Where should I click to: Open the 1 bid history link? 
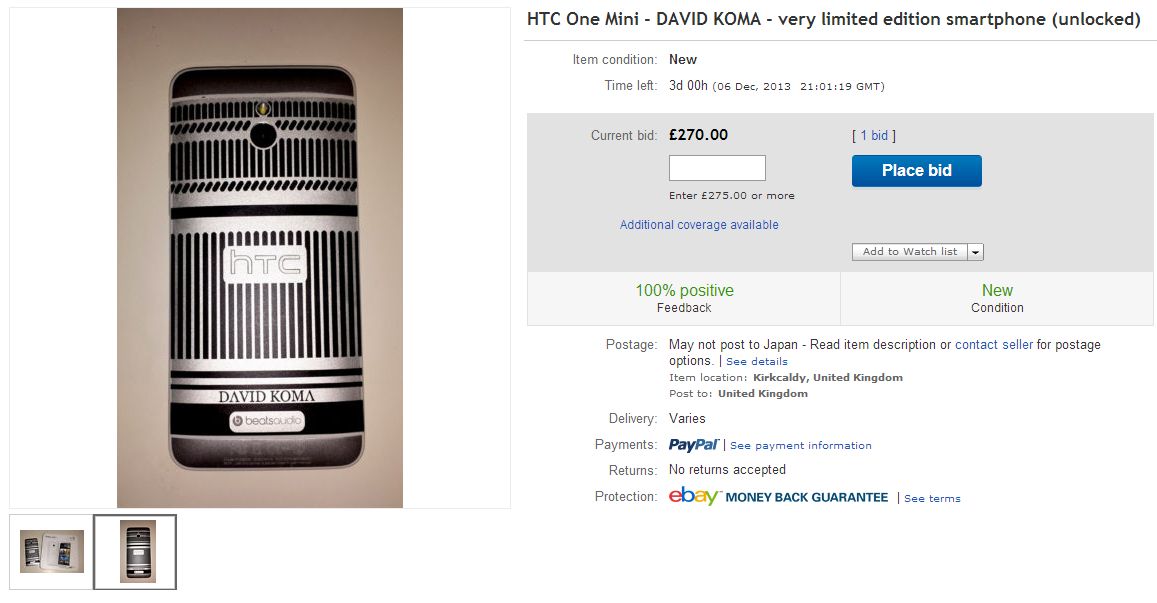[x=873, y=136]
